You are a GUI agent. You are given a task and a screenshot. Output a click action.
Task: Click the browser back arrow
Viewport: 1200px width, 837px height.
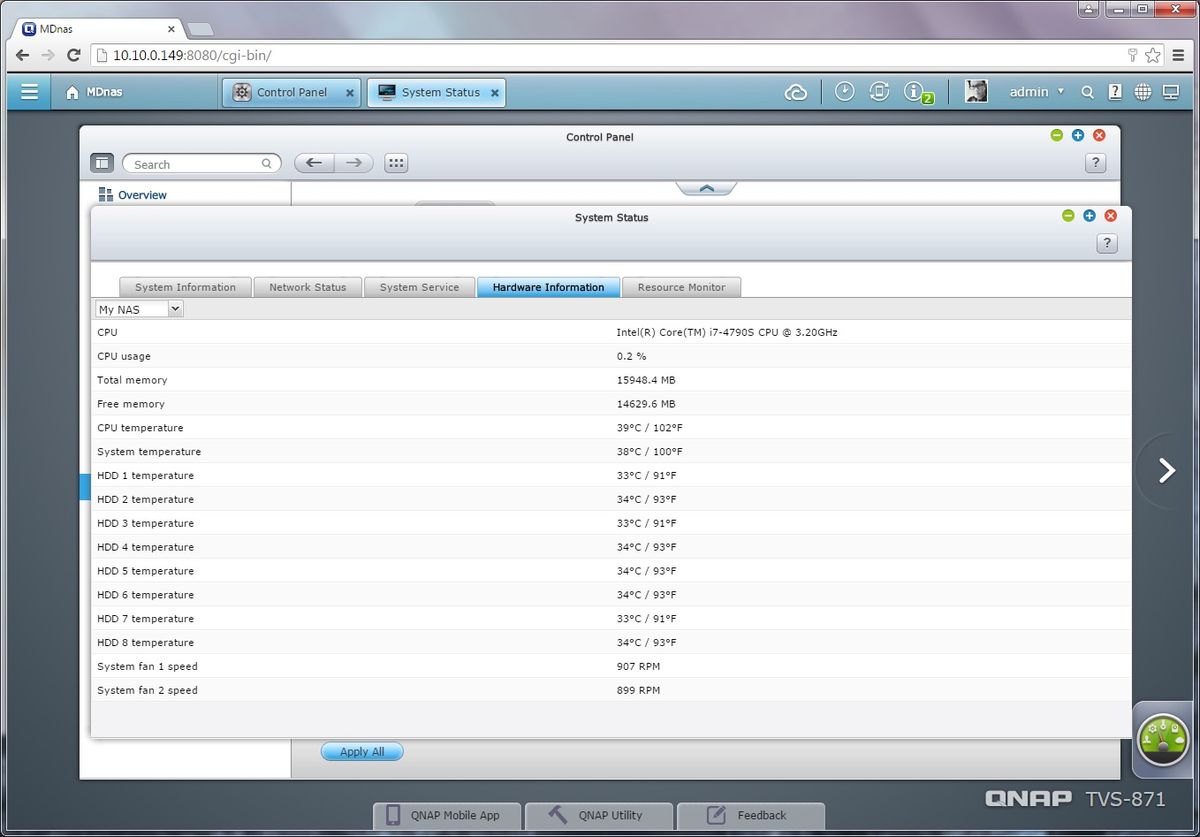coord(22,55)
